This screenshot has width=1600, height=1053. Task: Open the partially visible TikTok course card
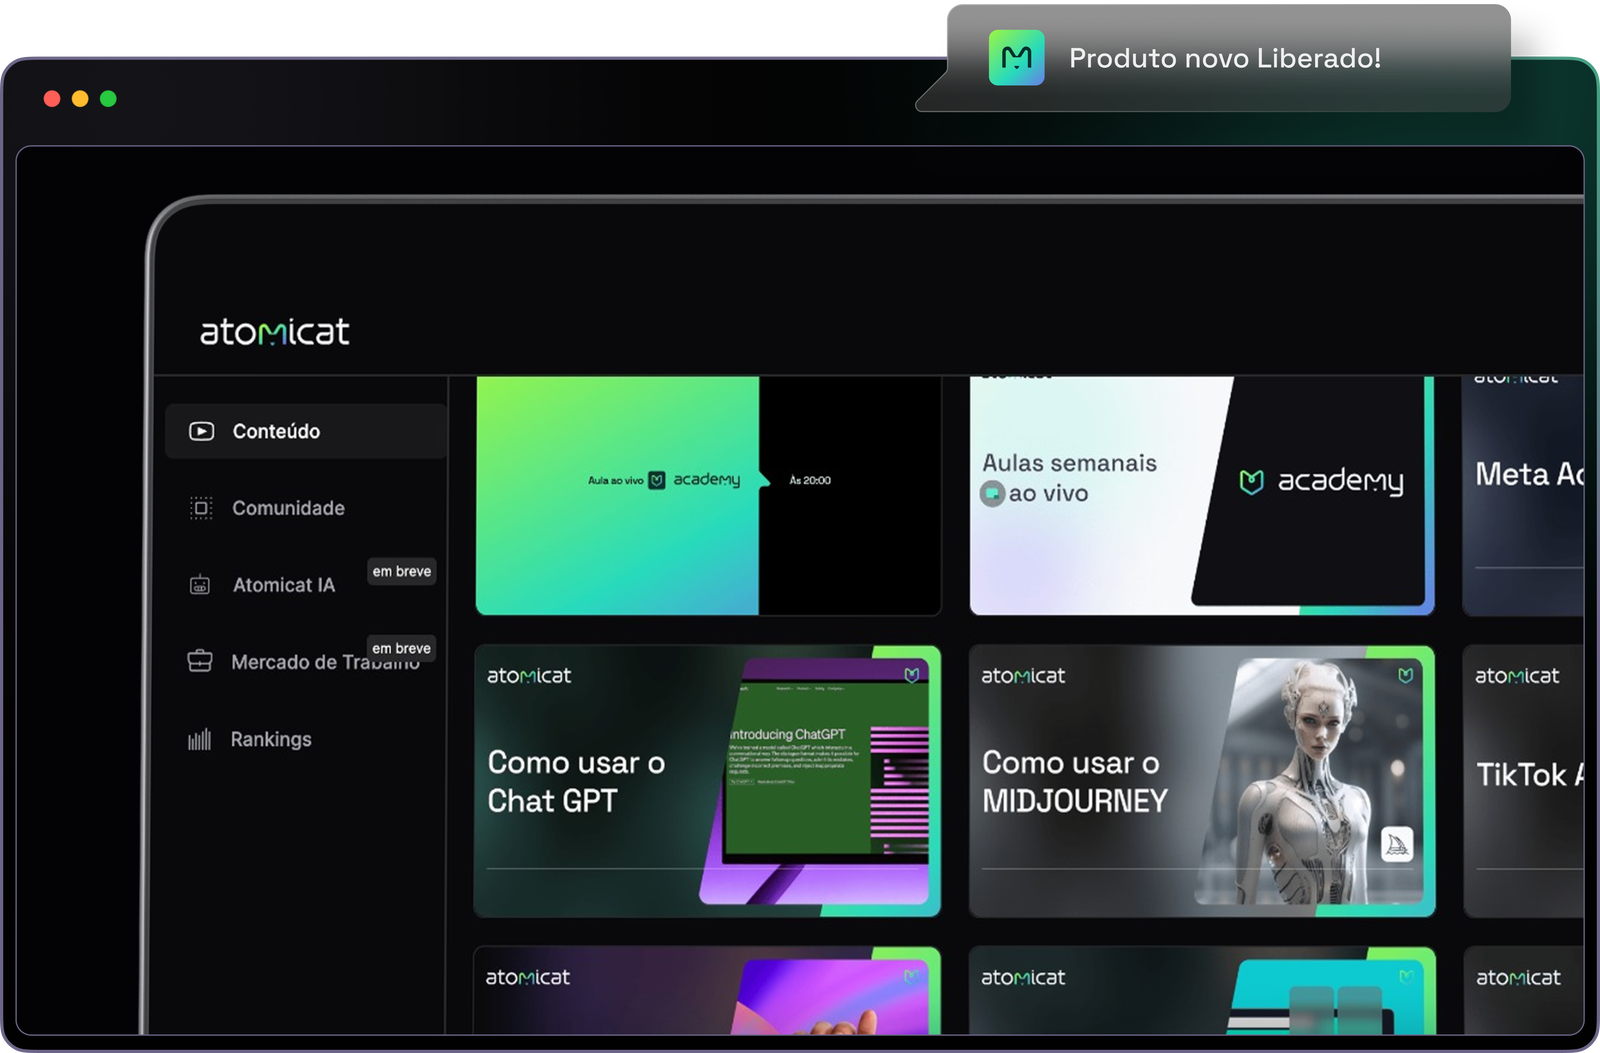pos(1523,781)
